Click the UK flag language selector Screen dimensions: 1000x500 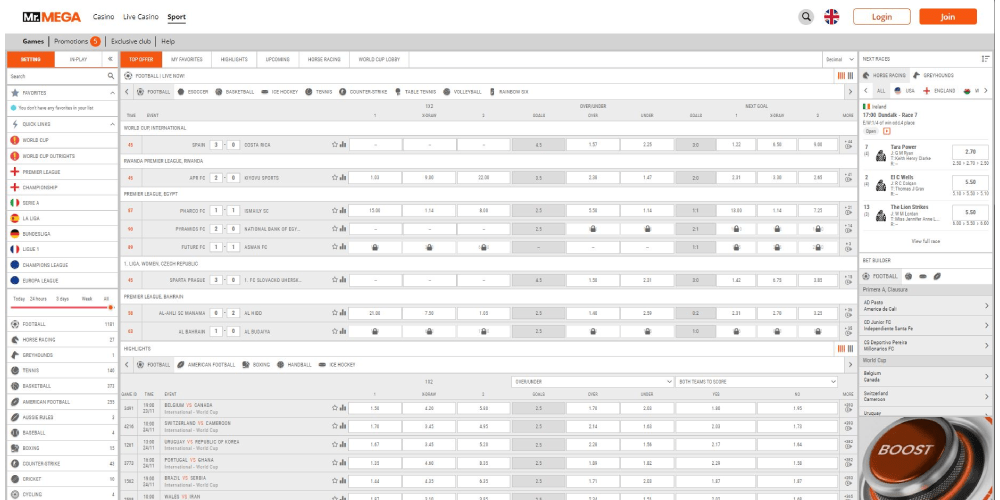click(x=831, y=17)
